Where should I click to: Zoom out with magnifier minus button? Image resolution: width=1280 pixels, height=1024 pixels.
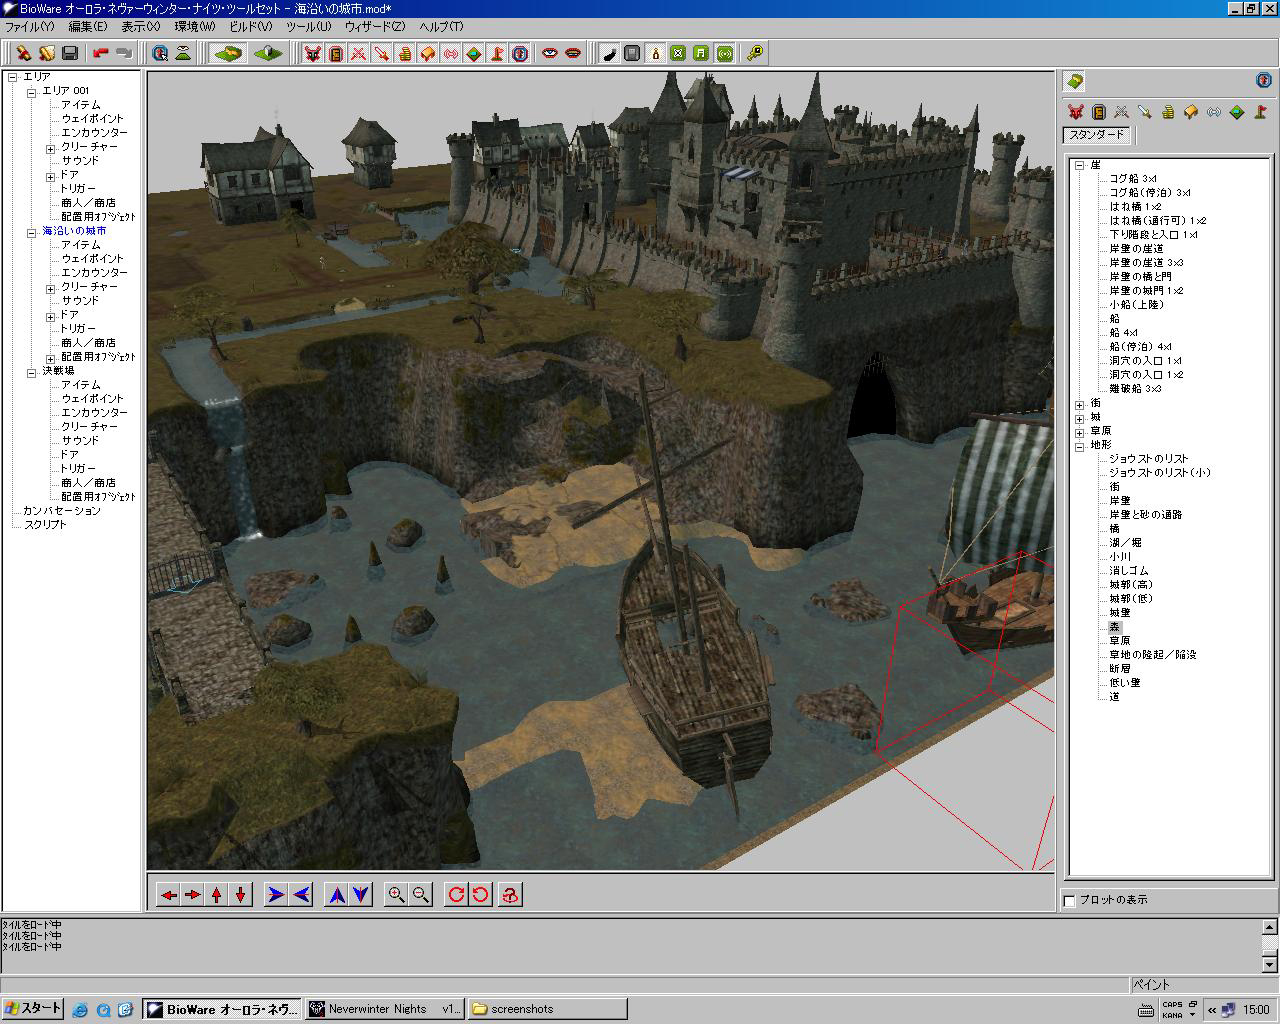(x=421, y=895)
